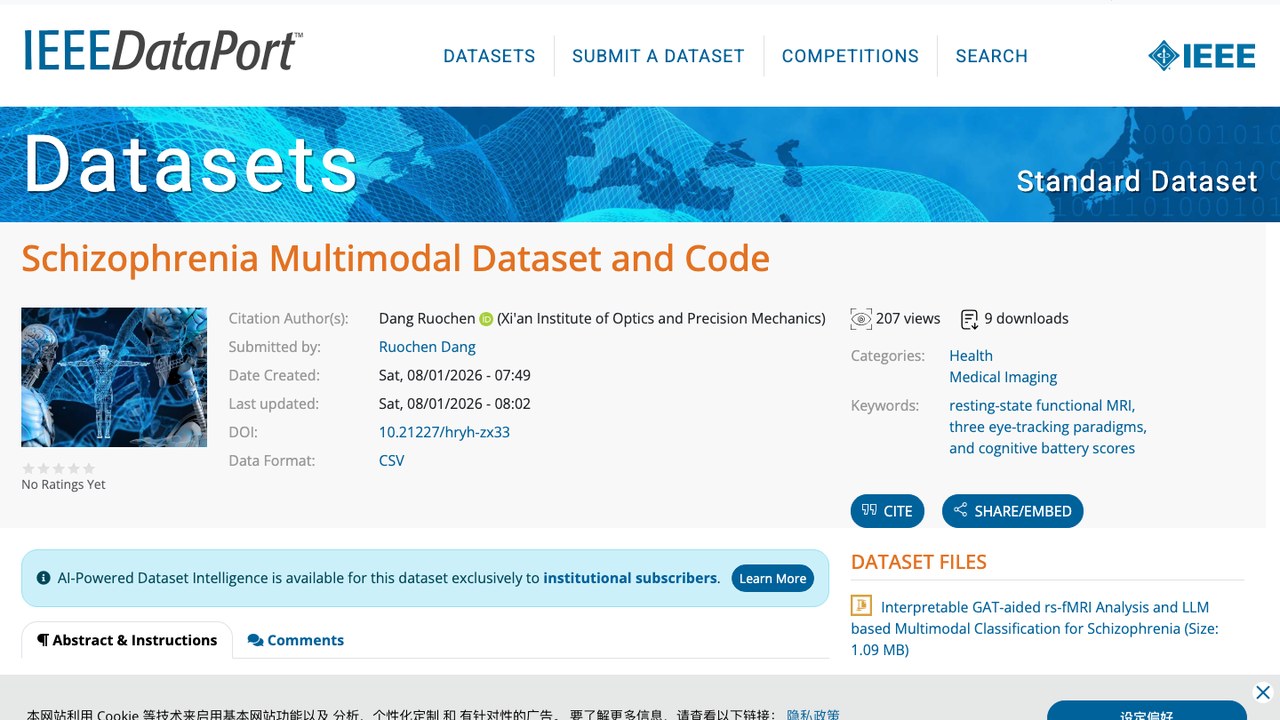This screenshot has width=1280, height=720.
Task: Select keyword three eye-tracking paradigms
Action: (1048, 427)
